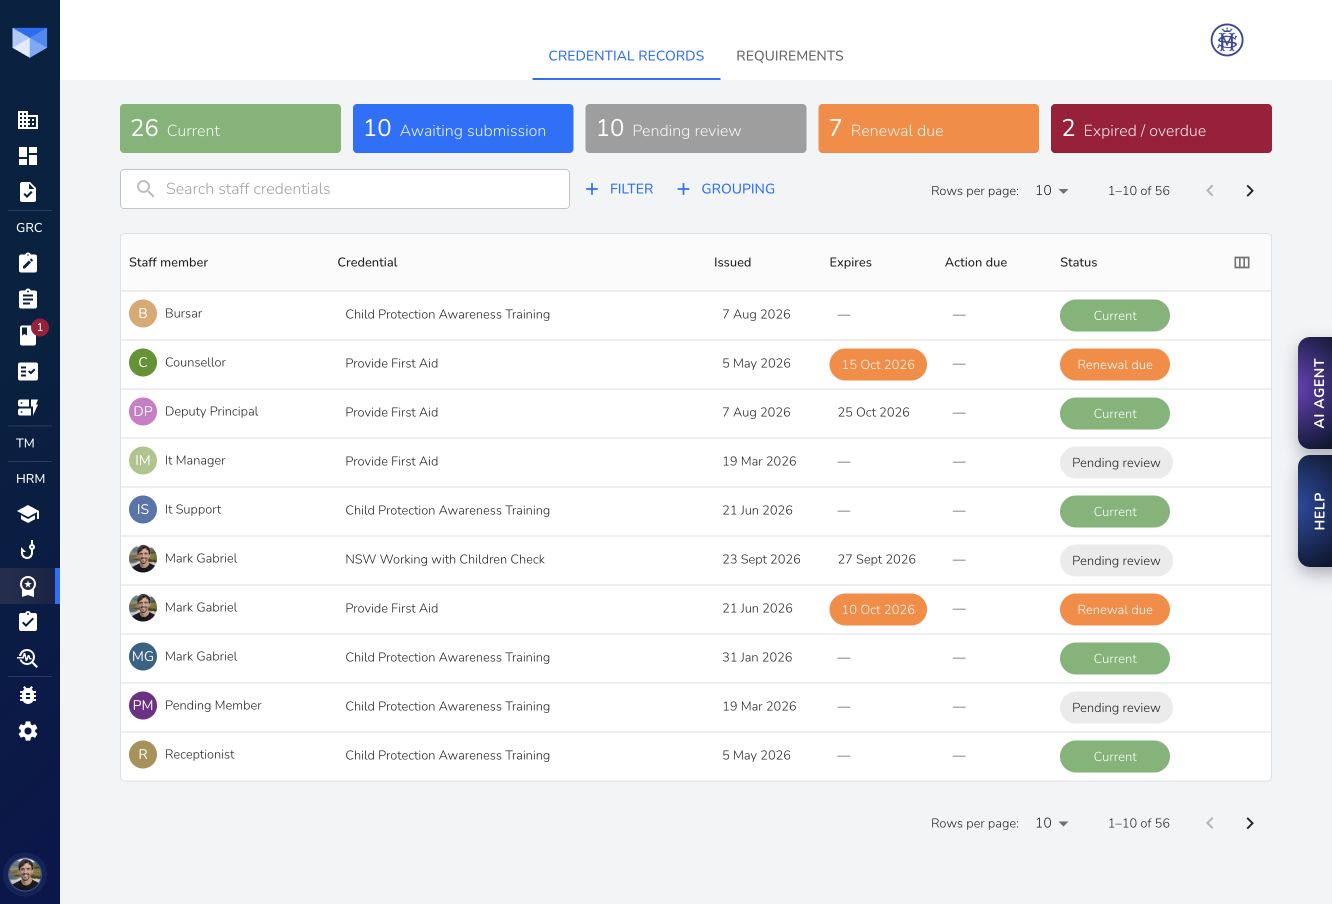Click the app logo at top left
The width and height of the screenshot is (1332, 904).
[x=29, y=41]
